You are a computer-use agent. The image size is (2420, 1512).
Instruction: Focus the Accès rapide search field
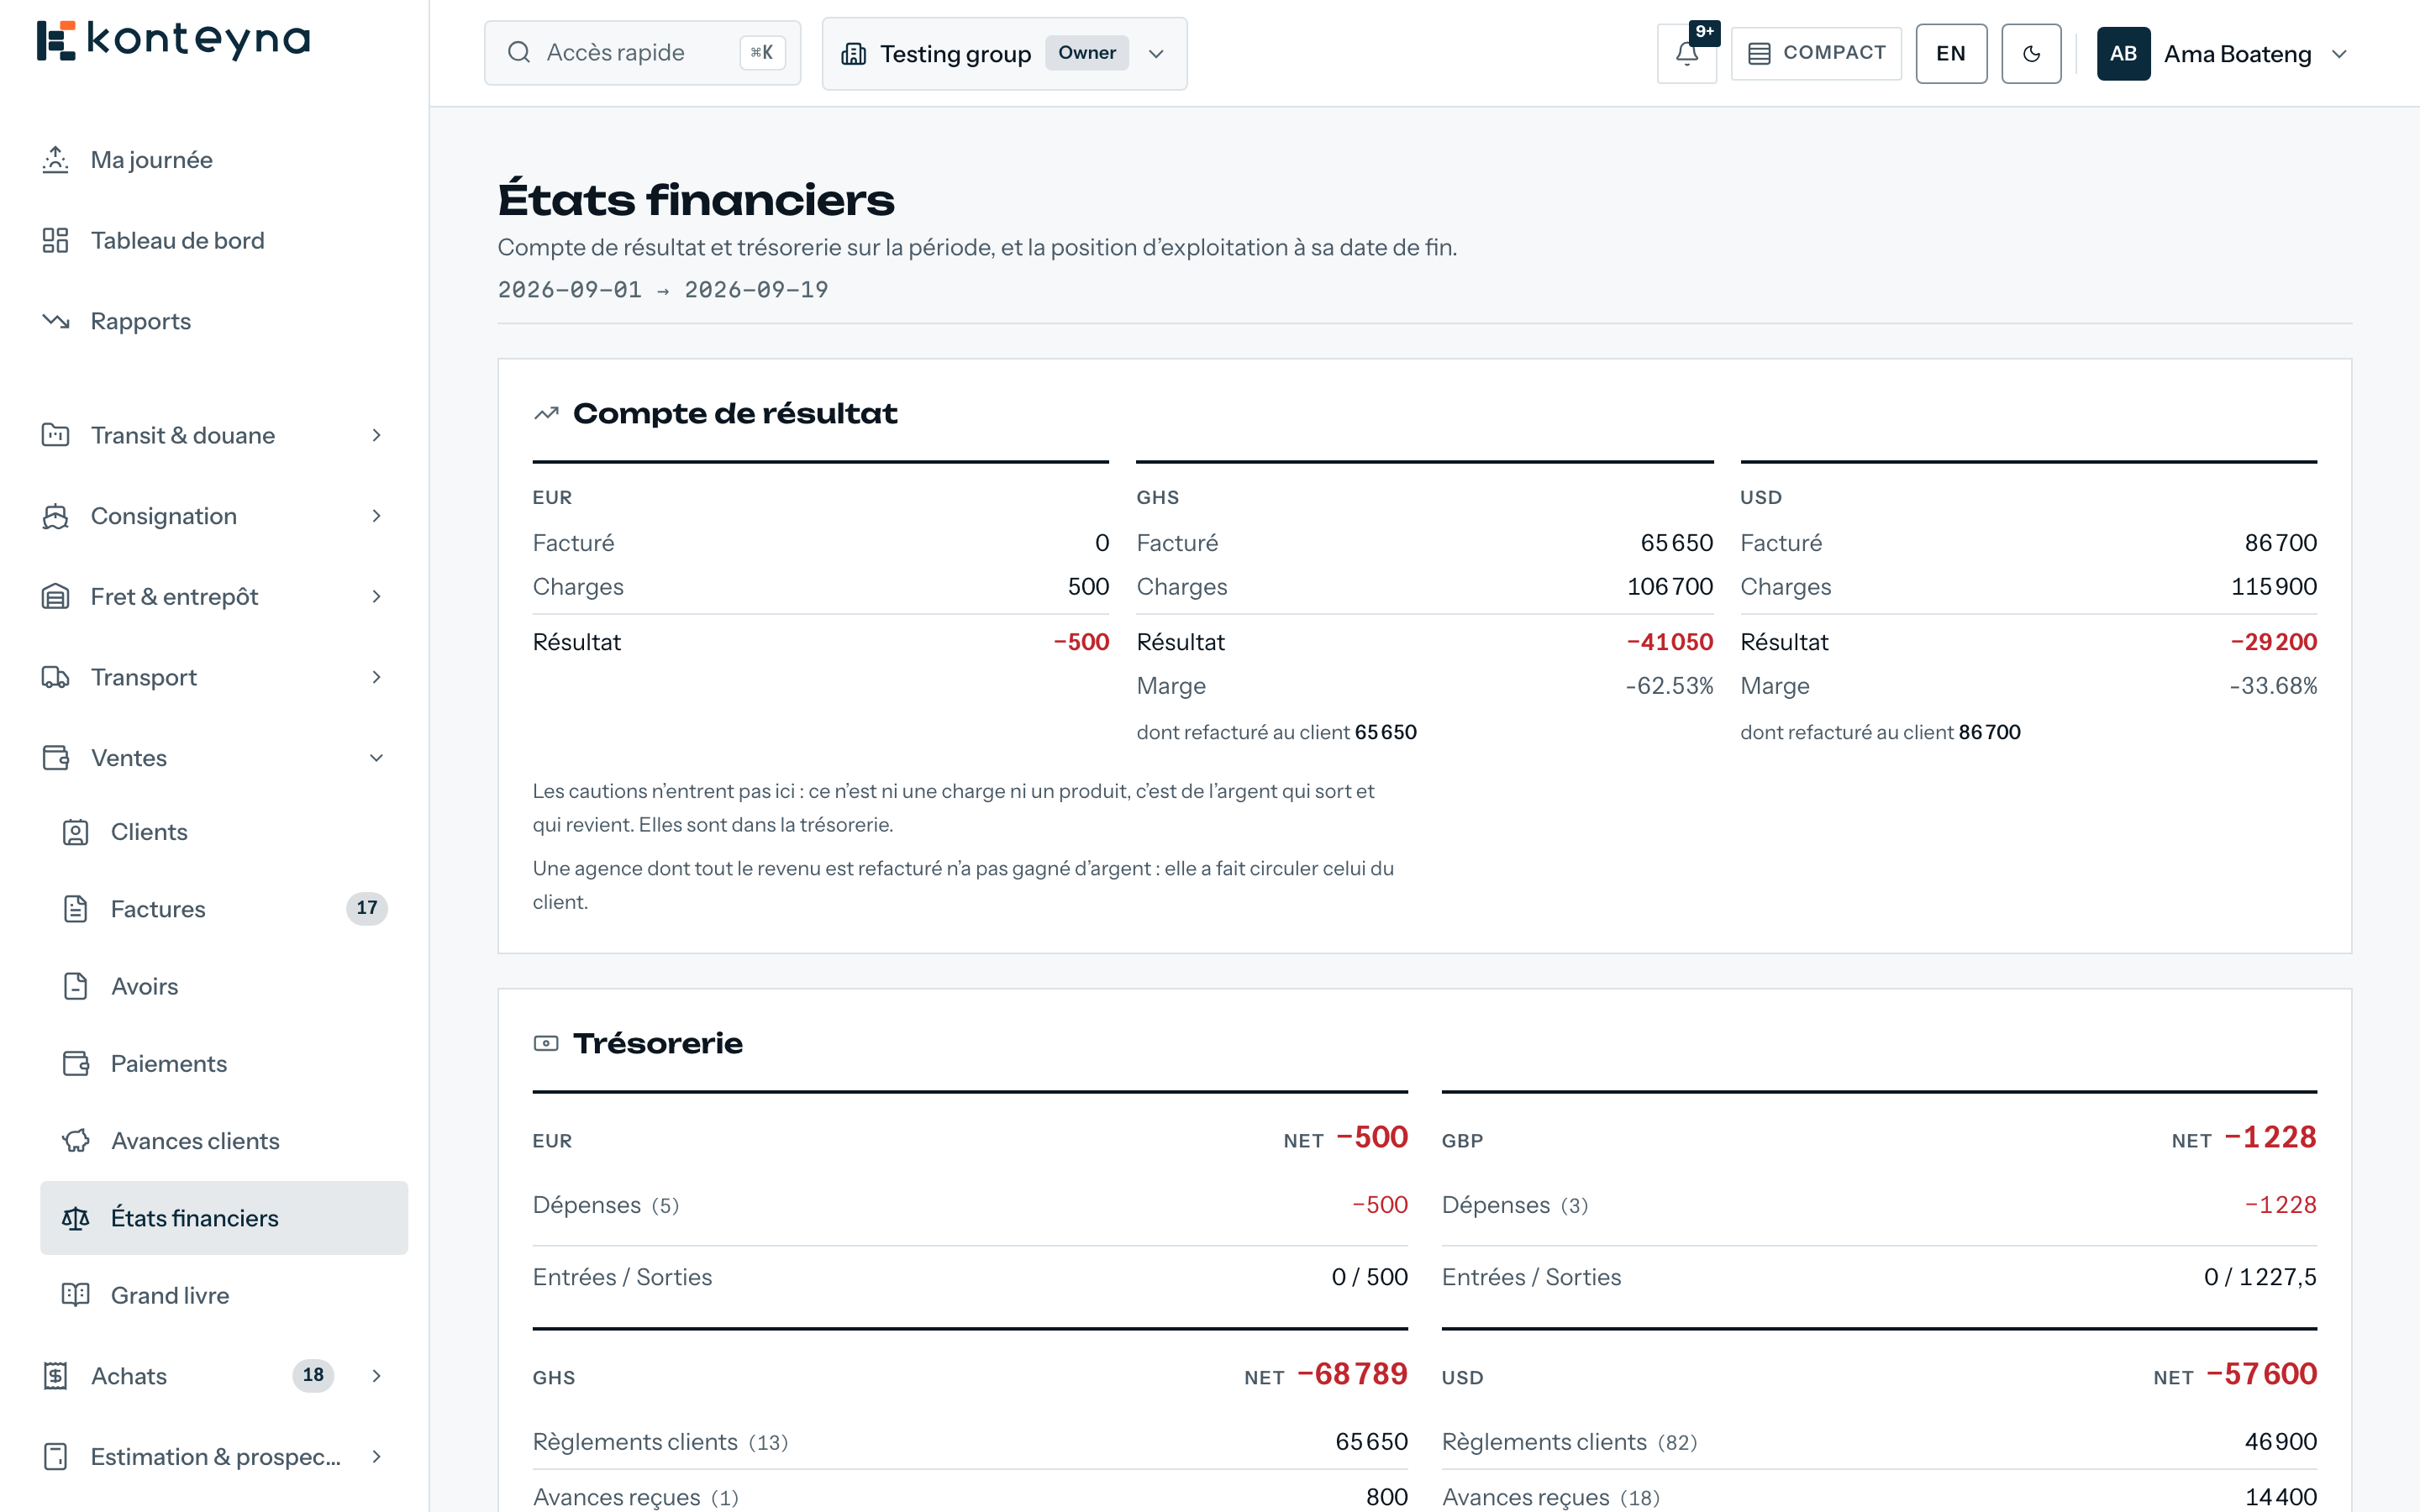642,52
